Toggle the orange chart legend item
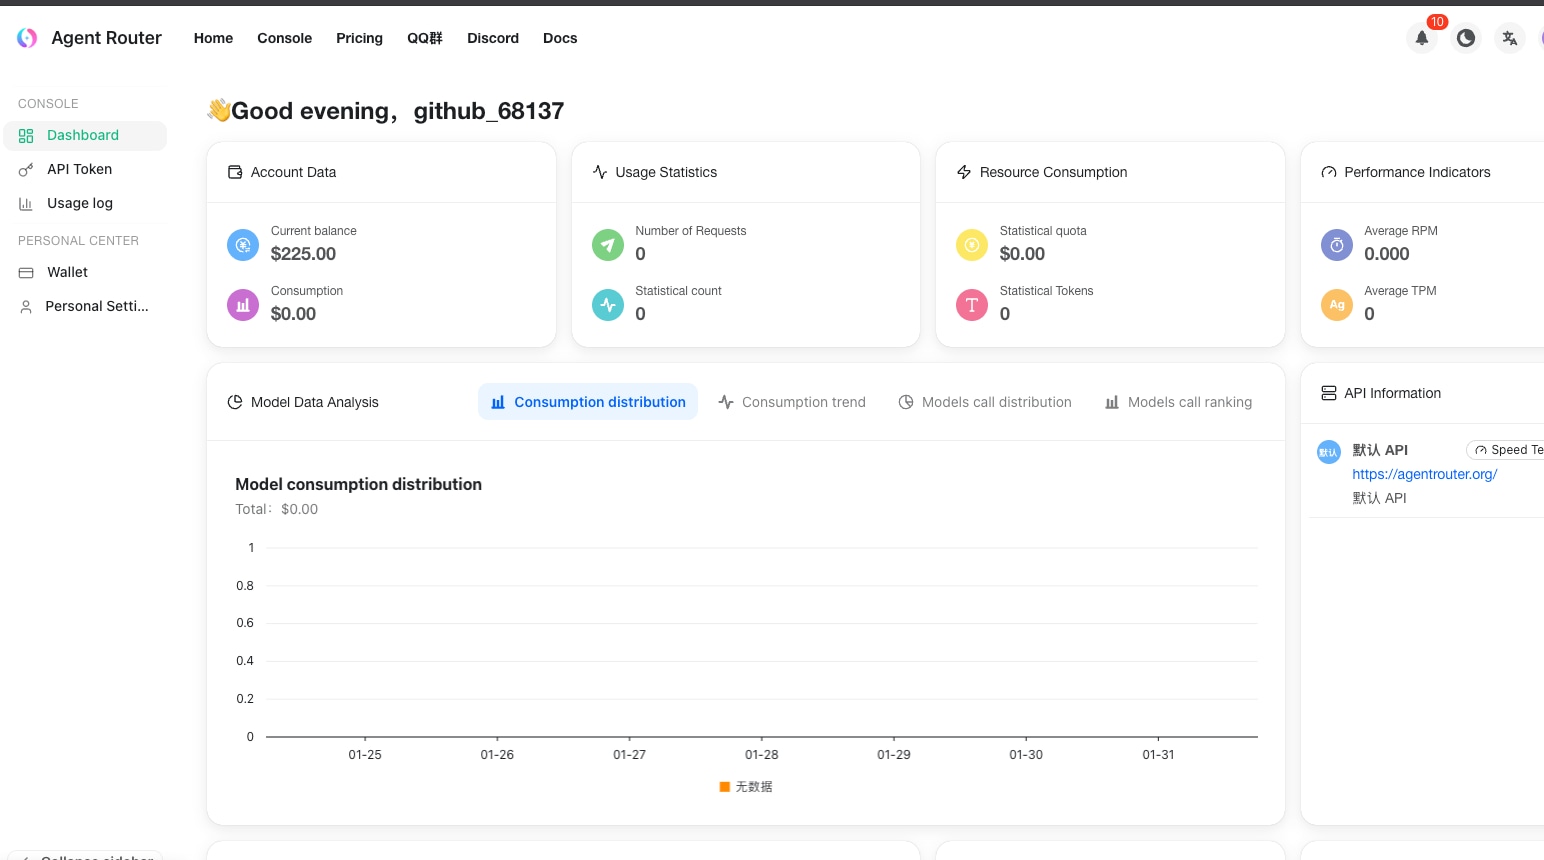Image resolution: width=1544 pixels, height=860 pixels. [746, 787]
